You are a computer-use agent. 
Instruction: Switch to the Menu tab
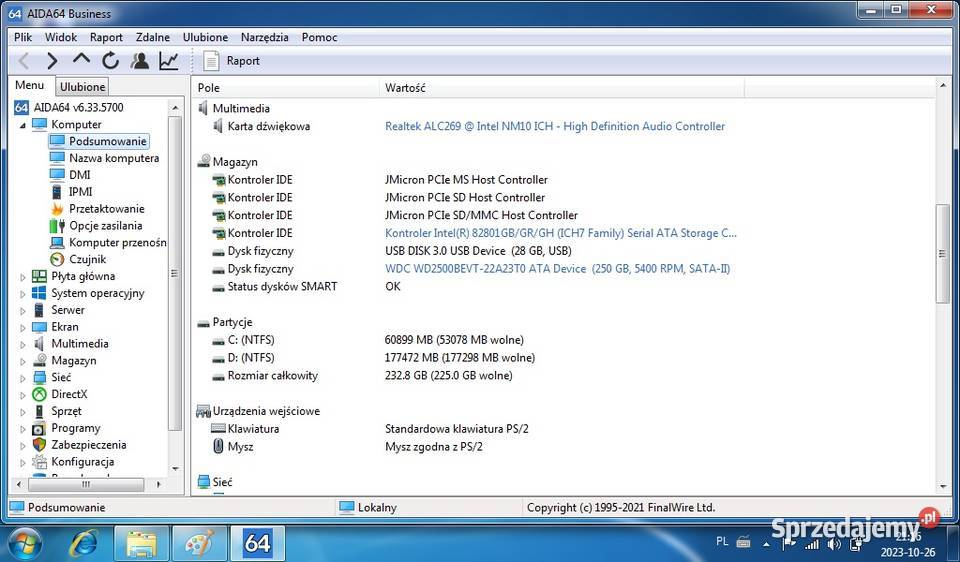[30, 85]
